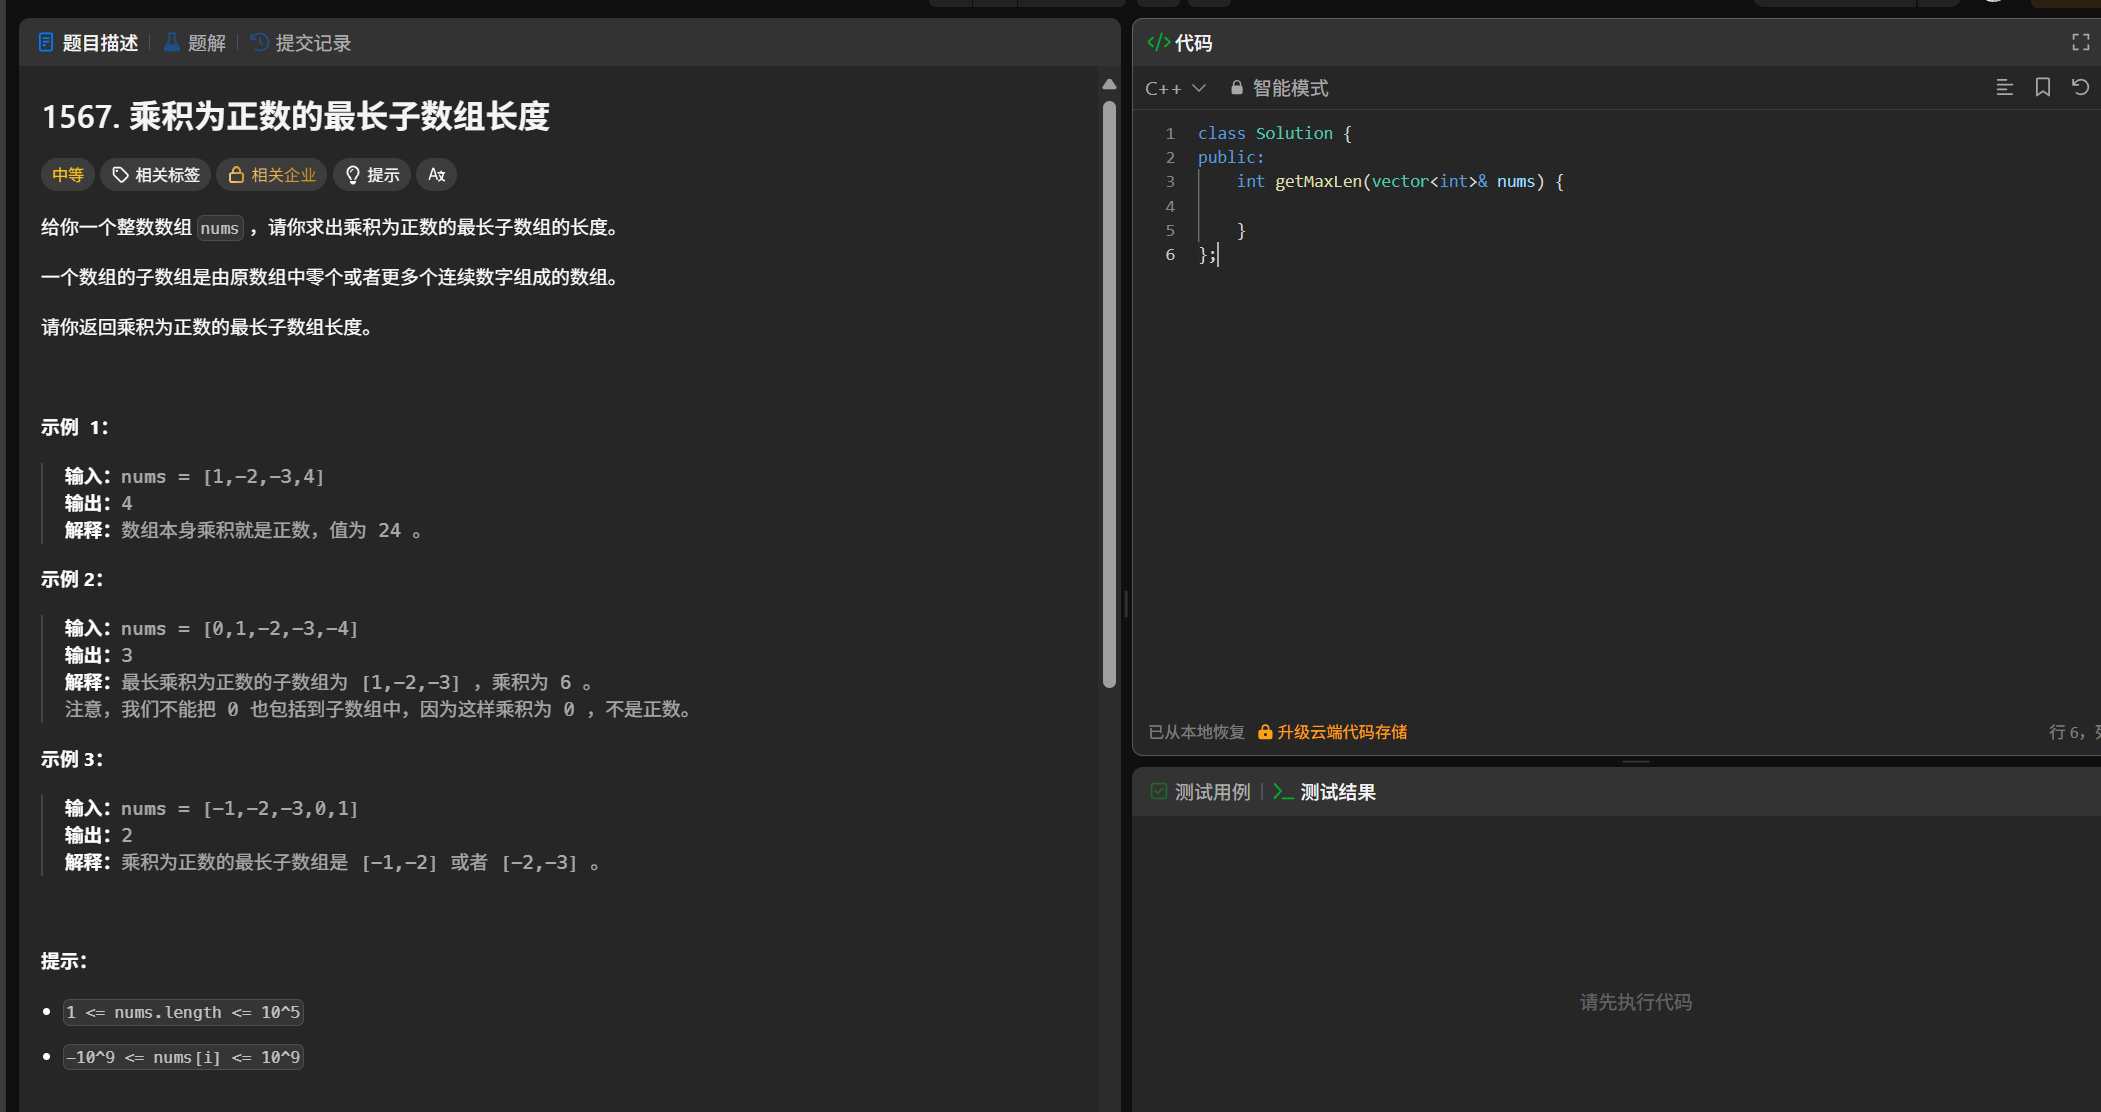The width and height of the screenshot is (2101, 1112).
Task: Expand the 相关标签 related tags
Action: pos(156,175)
